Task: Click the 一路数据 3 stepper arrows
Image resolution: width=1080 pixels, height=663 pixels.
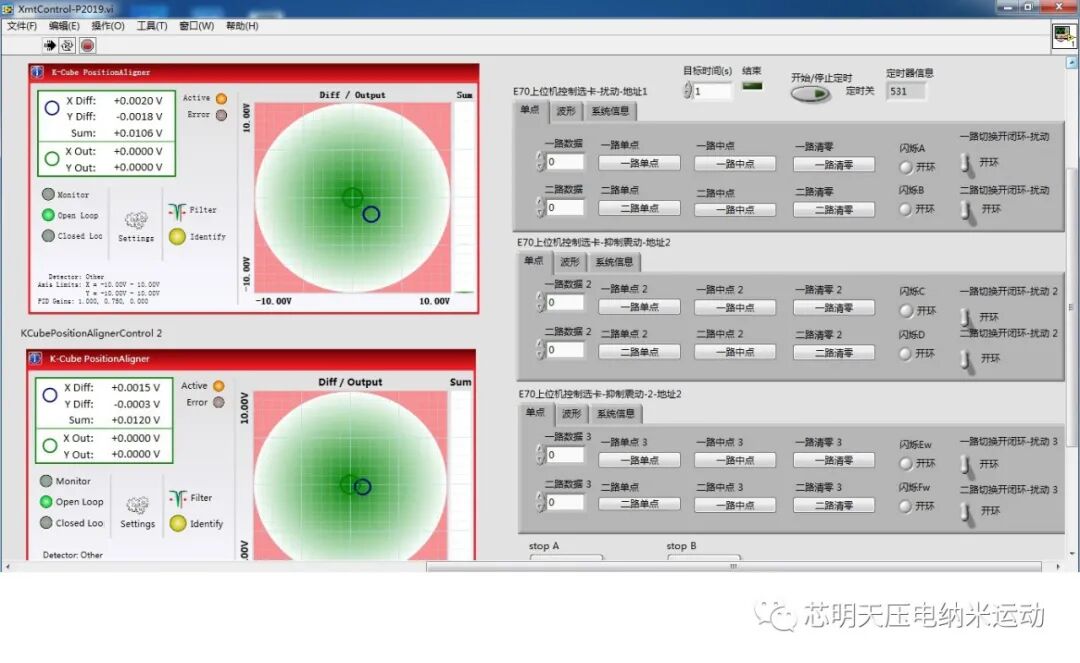Action: pyautogui.click(x=540, y=454)
